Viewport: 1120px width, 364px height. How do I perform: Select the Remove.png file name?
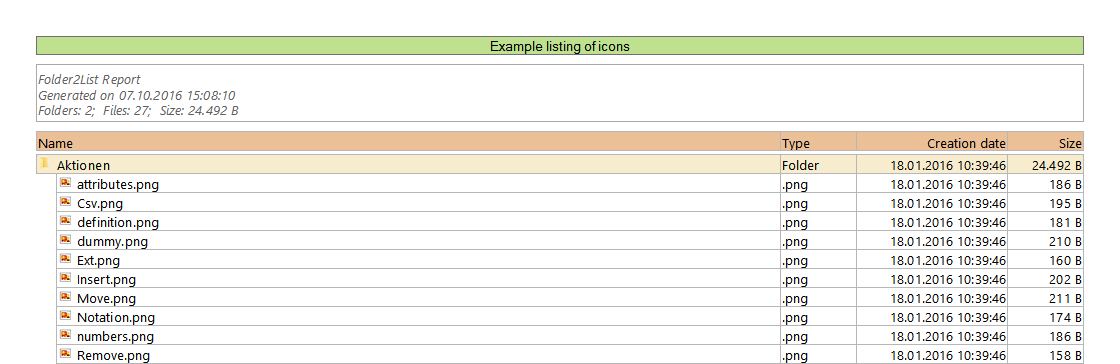click(113, 355)
